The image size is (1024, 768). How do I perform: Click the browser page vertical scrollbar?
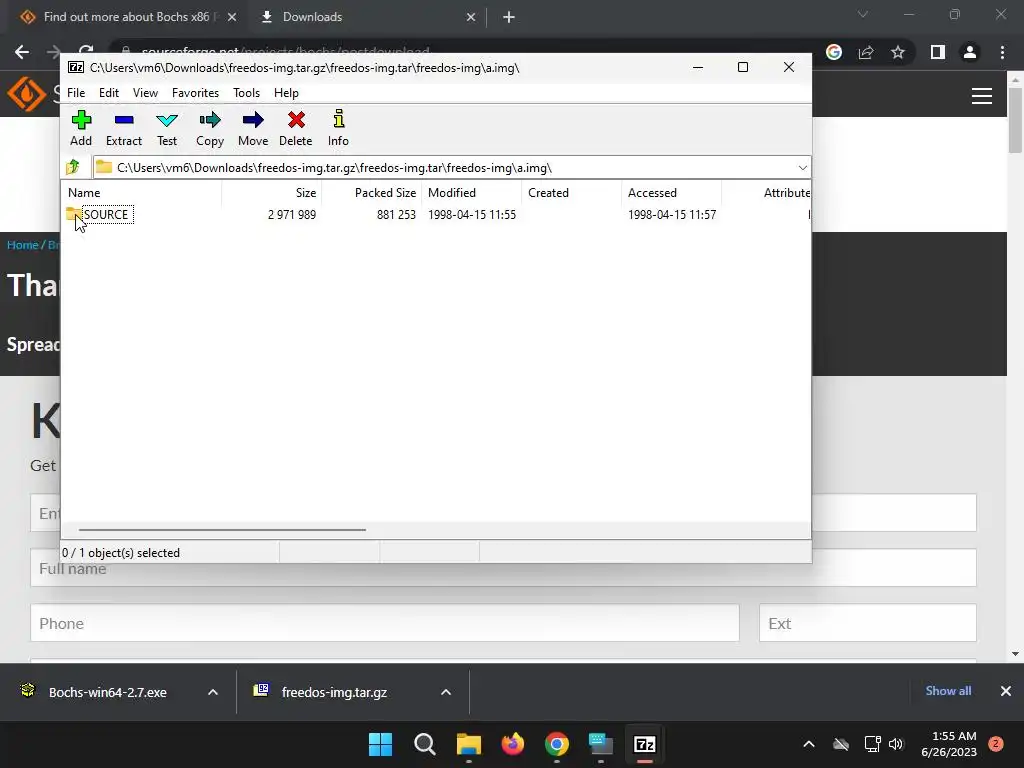[1015, 120]
